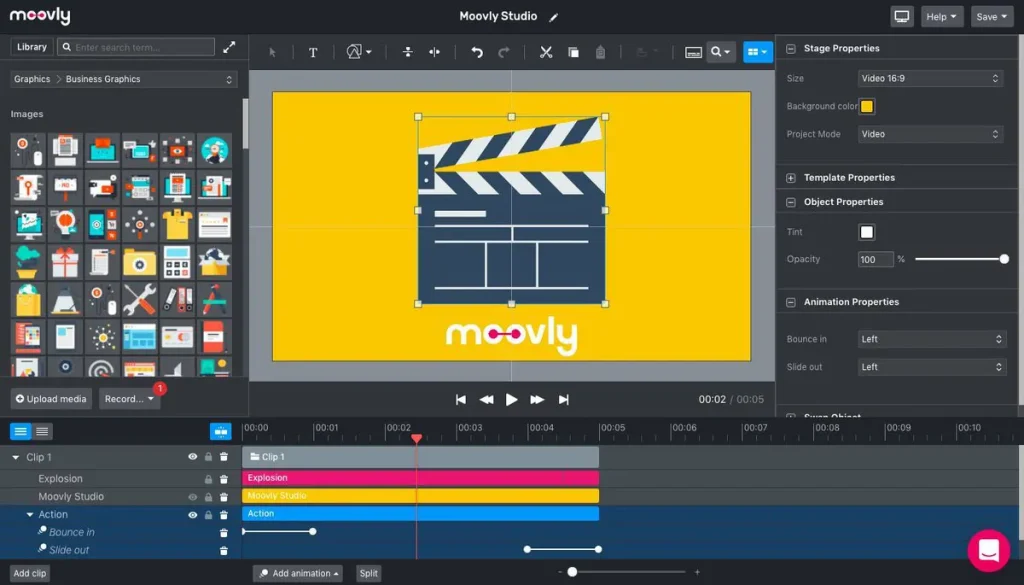Click the monitor preview icon
The width and height of the screenshot is (1024, 585).
[902, 16]
